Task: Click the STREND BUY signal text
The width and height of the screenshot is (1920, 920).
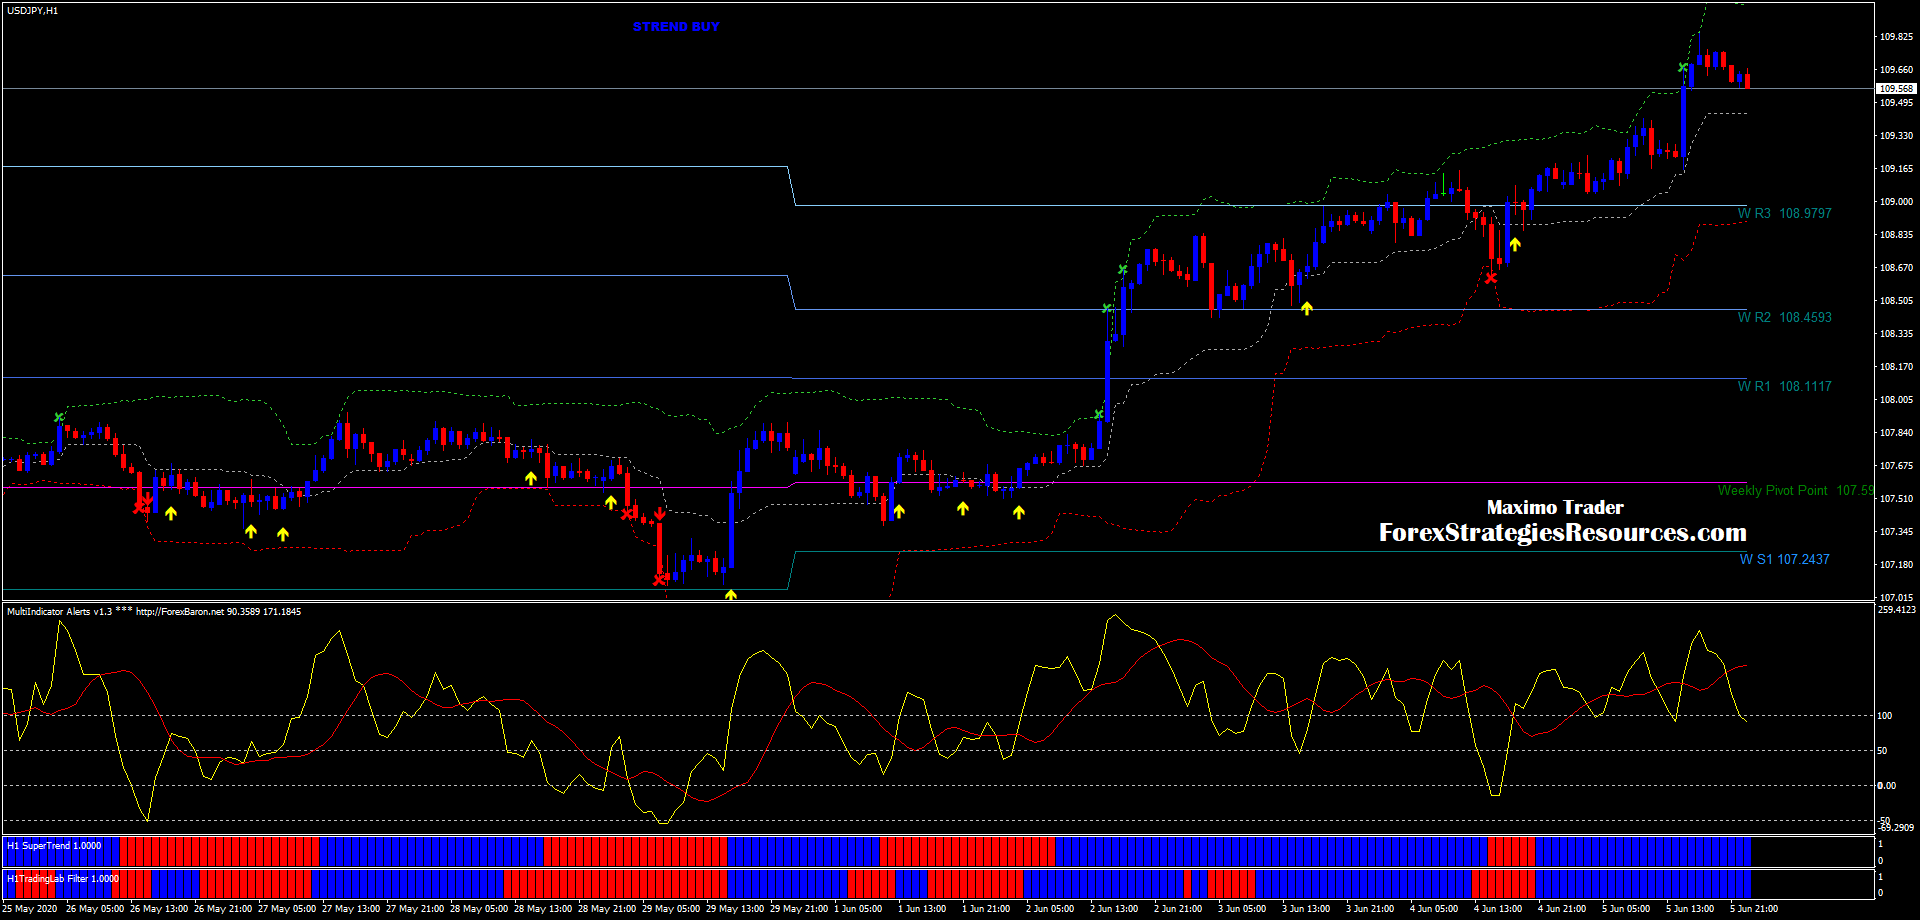Action: 674,26
